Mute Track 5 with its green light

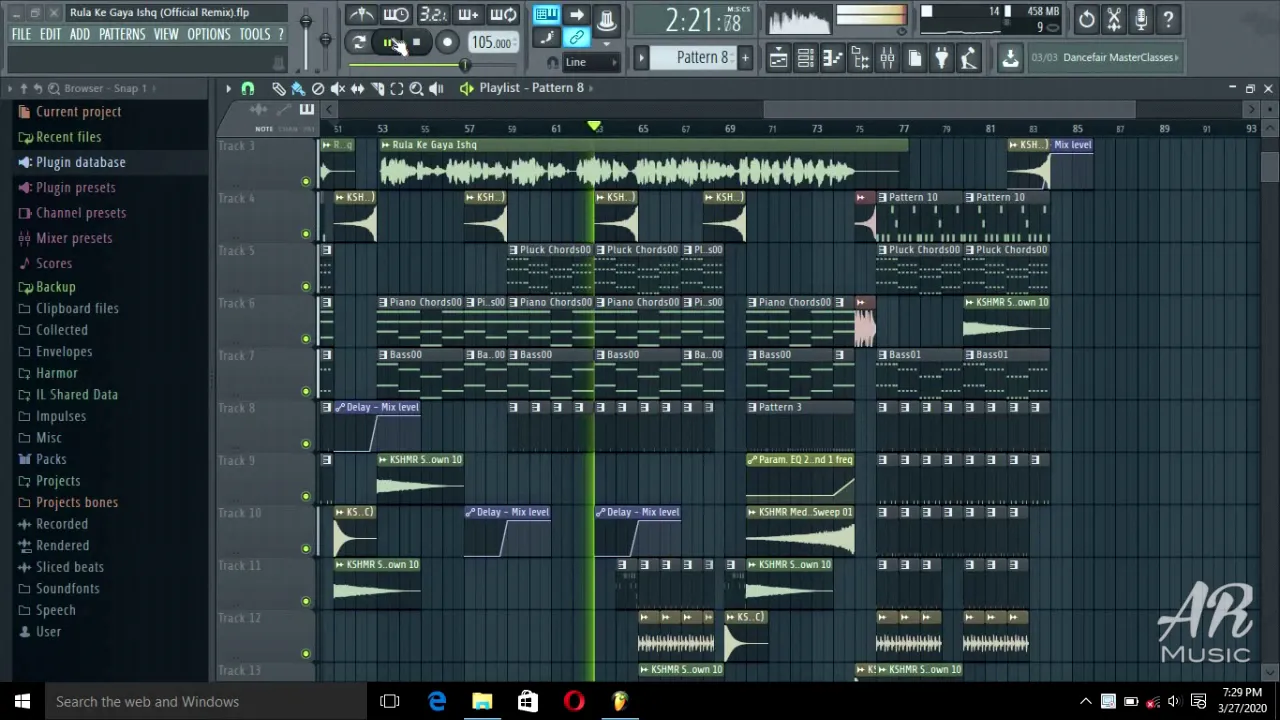pyautogui.click(x=306, y=286)
